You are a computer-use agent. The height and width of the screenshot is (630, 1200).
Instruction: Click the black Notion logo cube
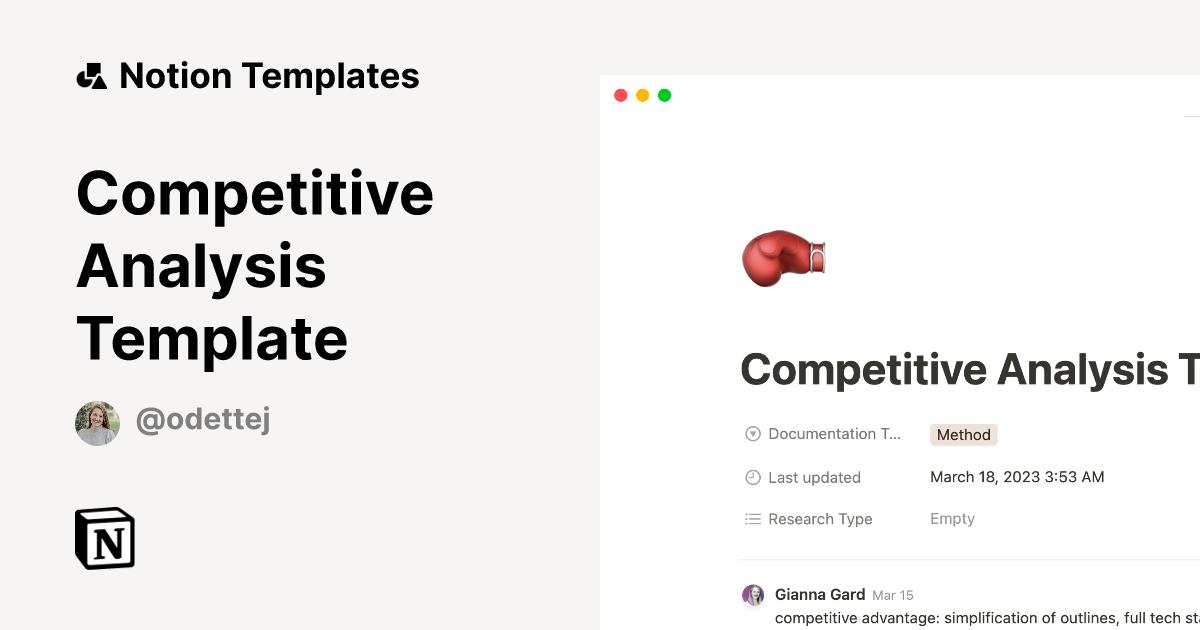[x=104, y=538]
